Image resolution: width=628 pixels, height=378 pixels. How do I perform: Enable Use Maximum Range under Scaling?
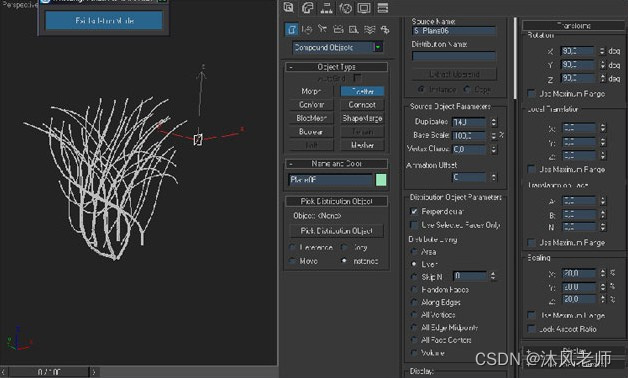point(531,315)
